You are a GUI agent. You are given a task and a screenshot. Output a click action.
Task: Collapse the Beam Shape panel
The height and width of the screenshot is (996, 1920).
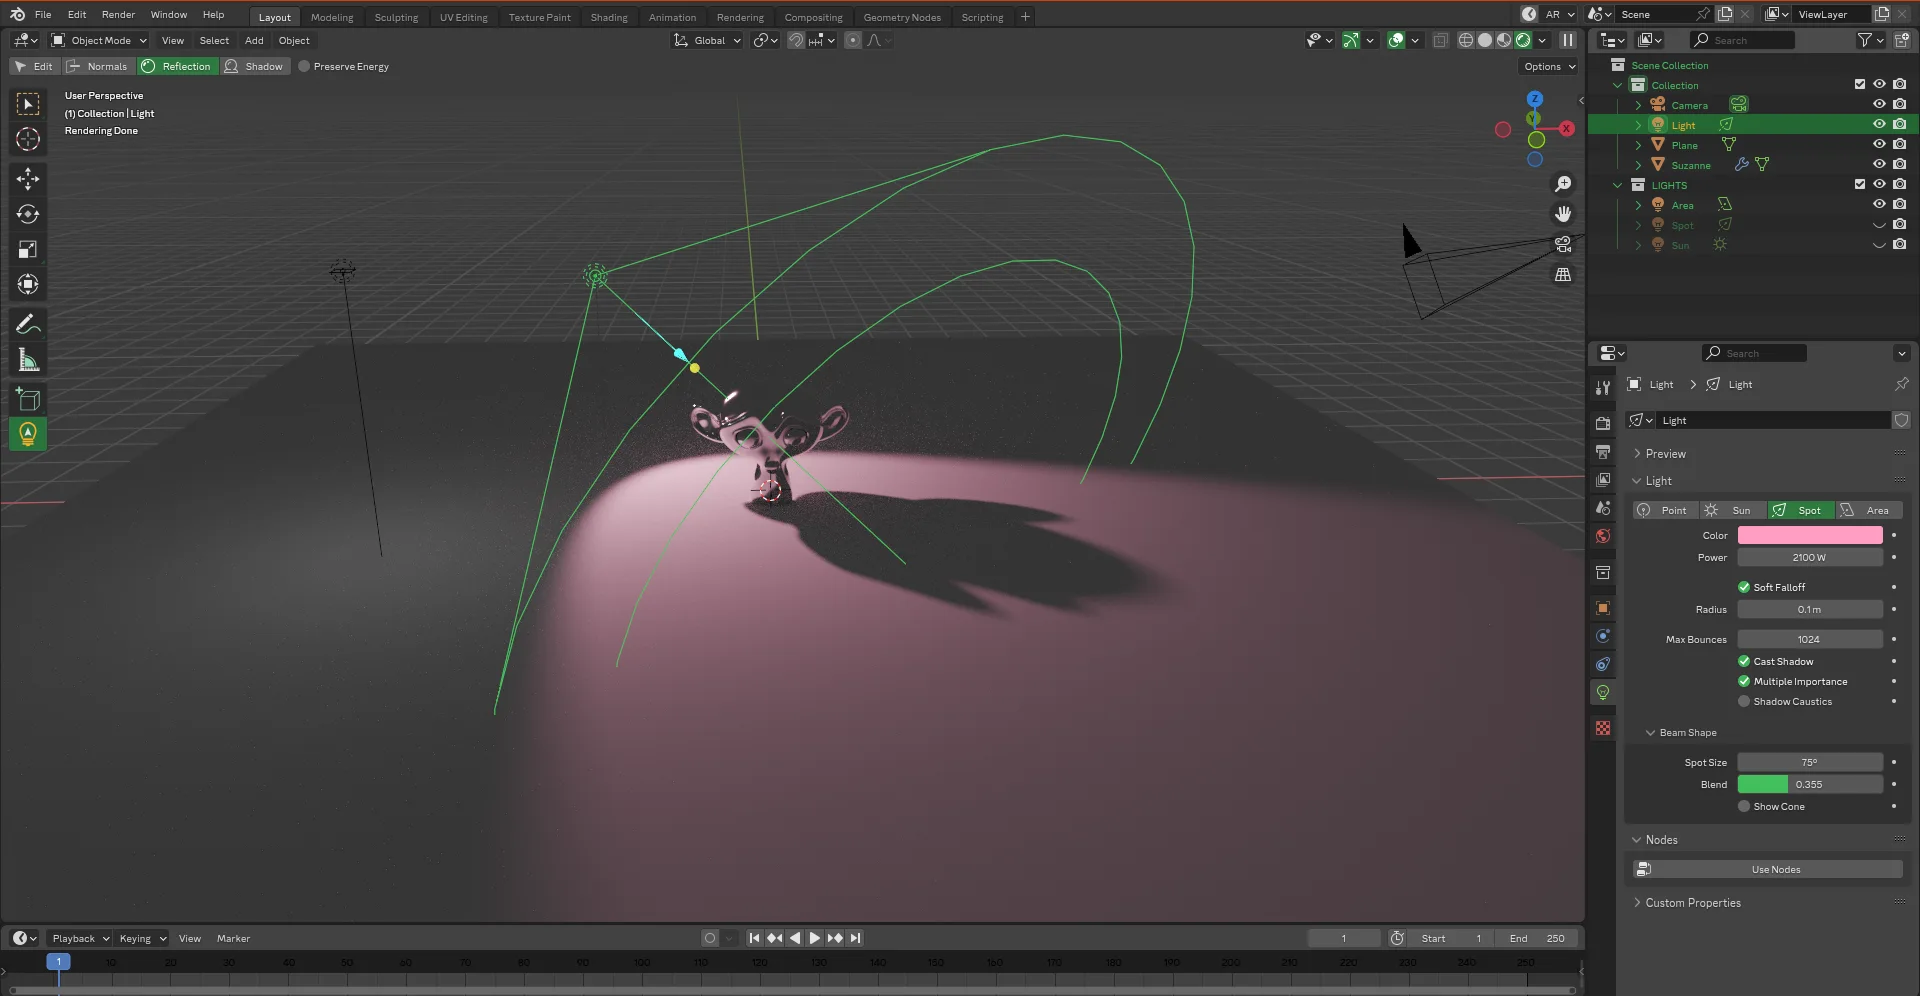tap(1688, 732)
